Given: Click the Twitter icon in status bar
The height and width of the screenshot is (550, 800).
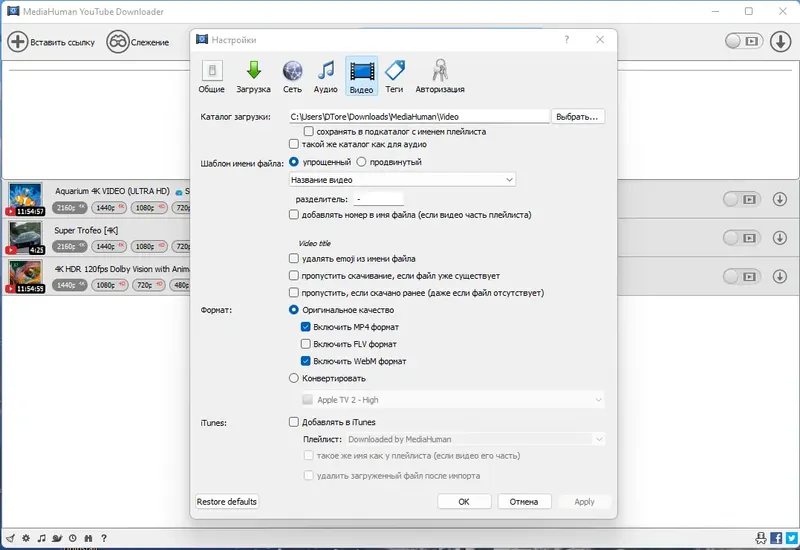Looking at the screenshot, I should click(x=792, y=538).
